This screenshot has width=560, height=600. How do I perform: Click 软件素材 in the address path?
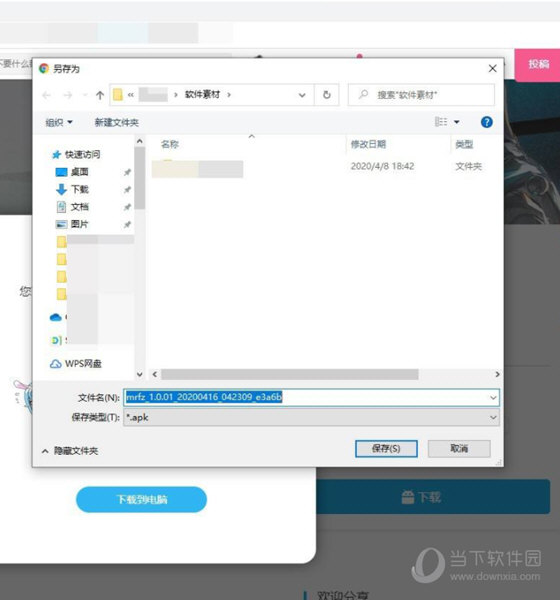click(202, 95)
